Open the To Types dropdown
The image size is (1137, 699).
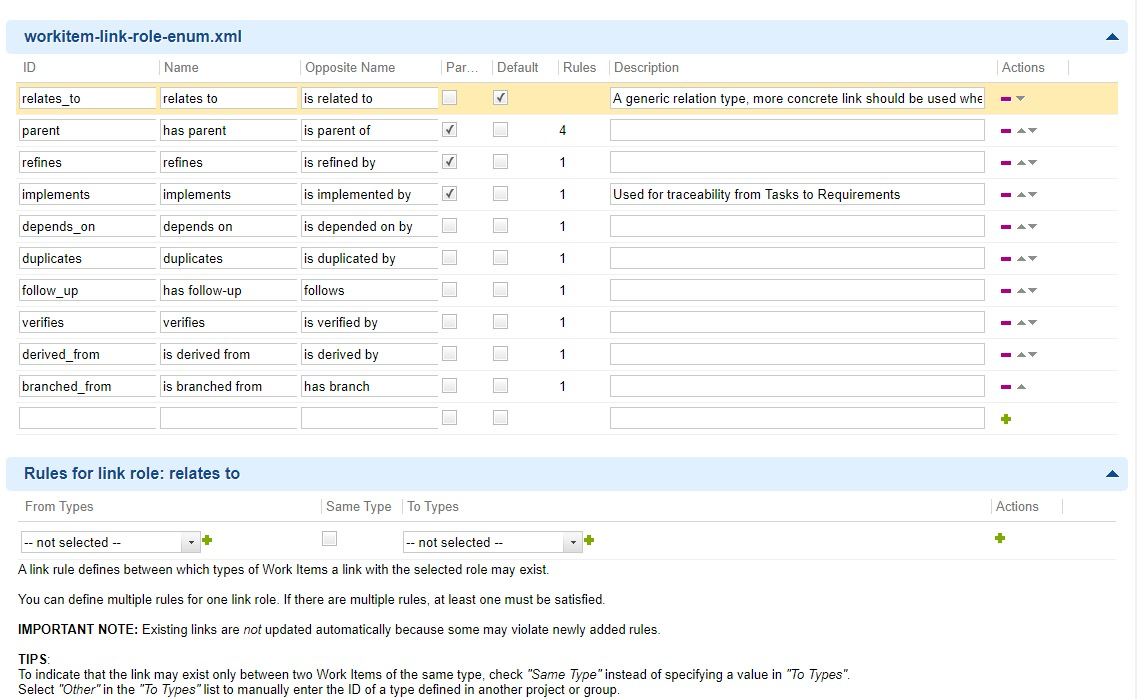click(571, 541)
